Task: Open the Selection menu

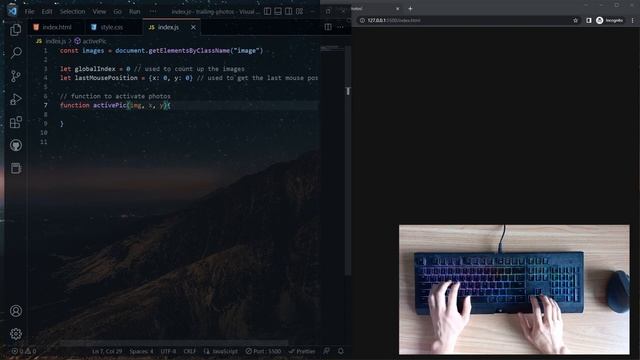Action: click(72, 11)
